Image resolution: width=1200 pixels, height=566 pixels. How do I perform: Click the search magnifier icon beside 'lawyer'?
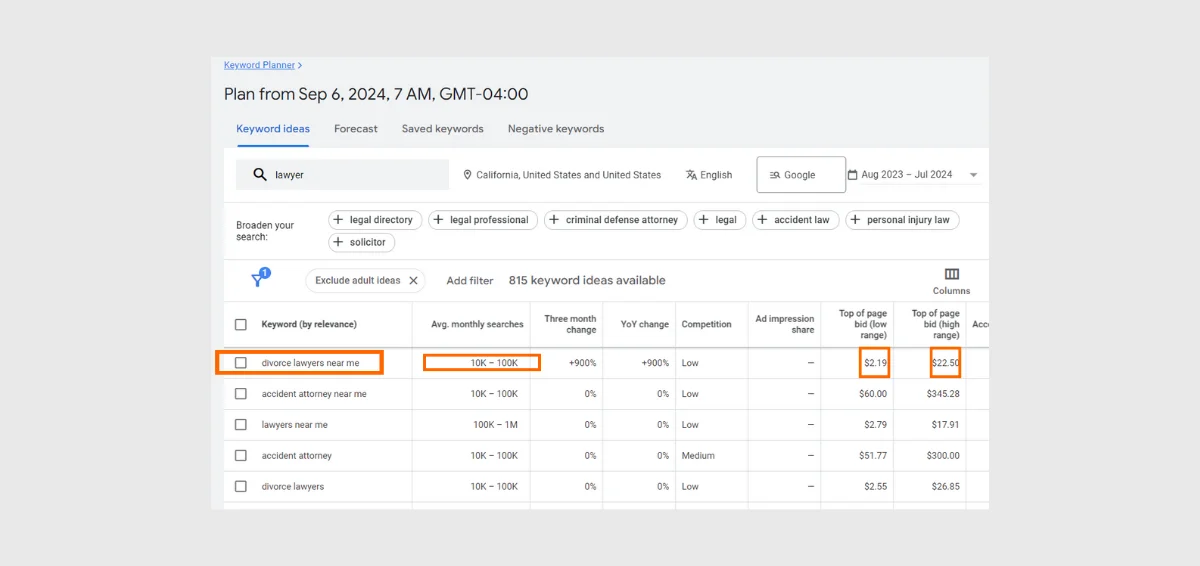tap(260, 175)
